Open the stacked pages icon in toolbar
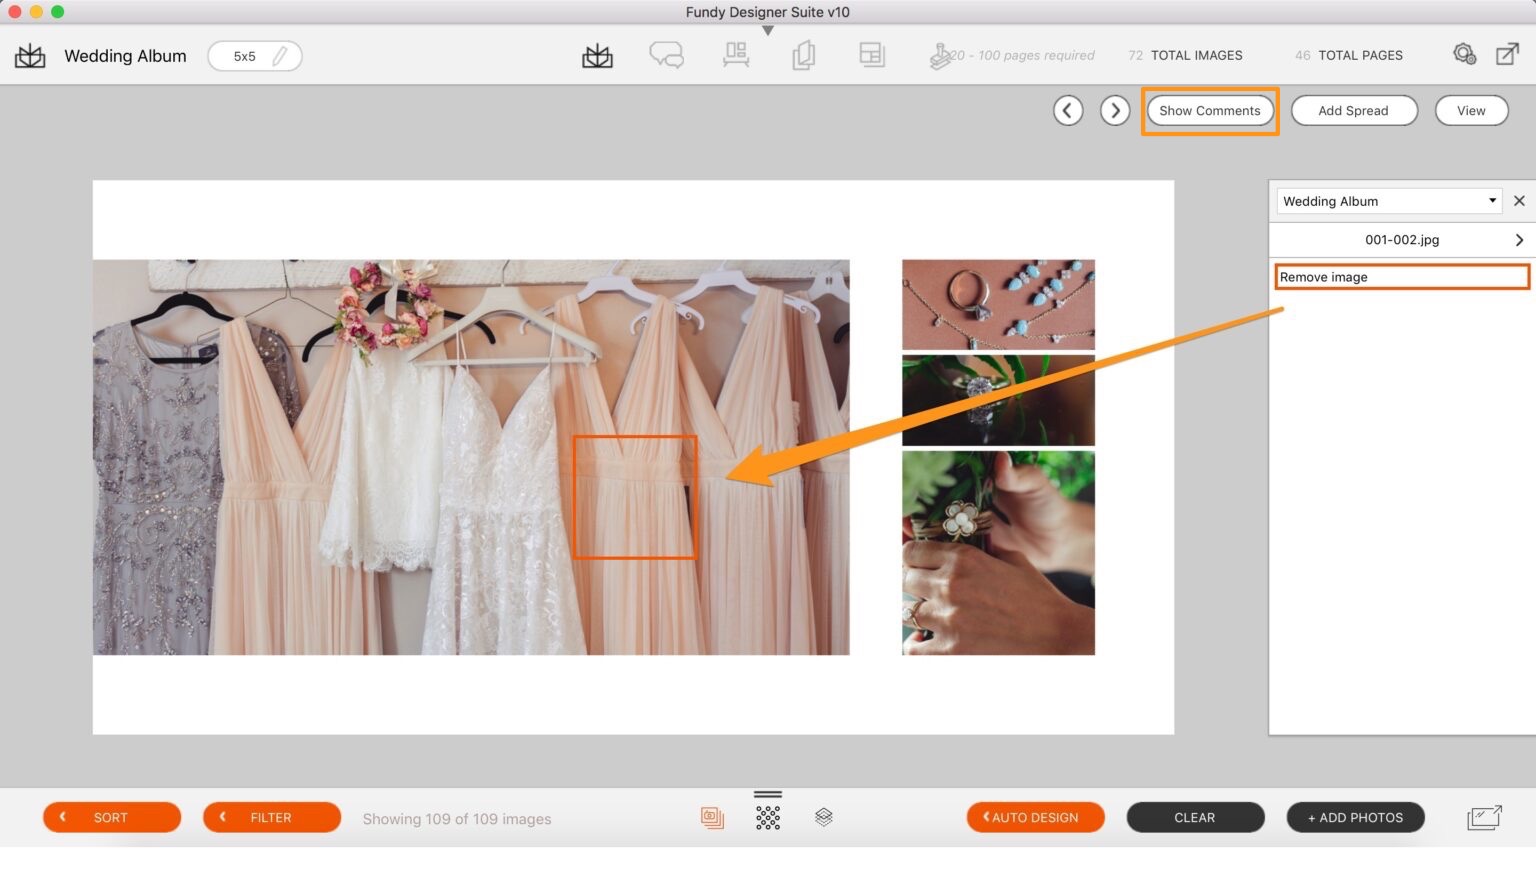Viewport: 1536px width, 869px height. click(803, 55)
